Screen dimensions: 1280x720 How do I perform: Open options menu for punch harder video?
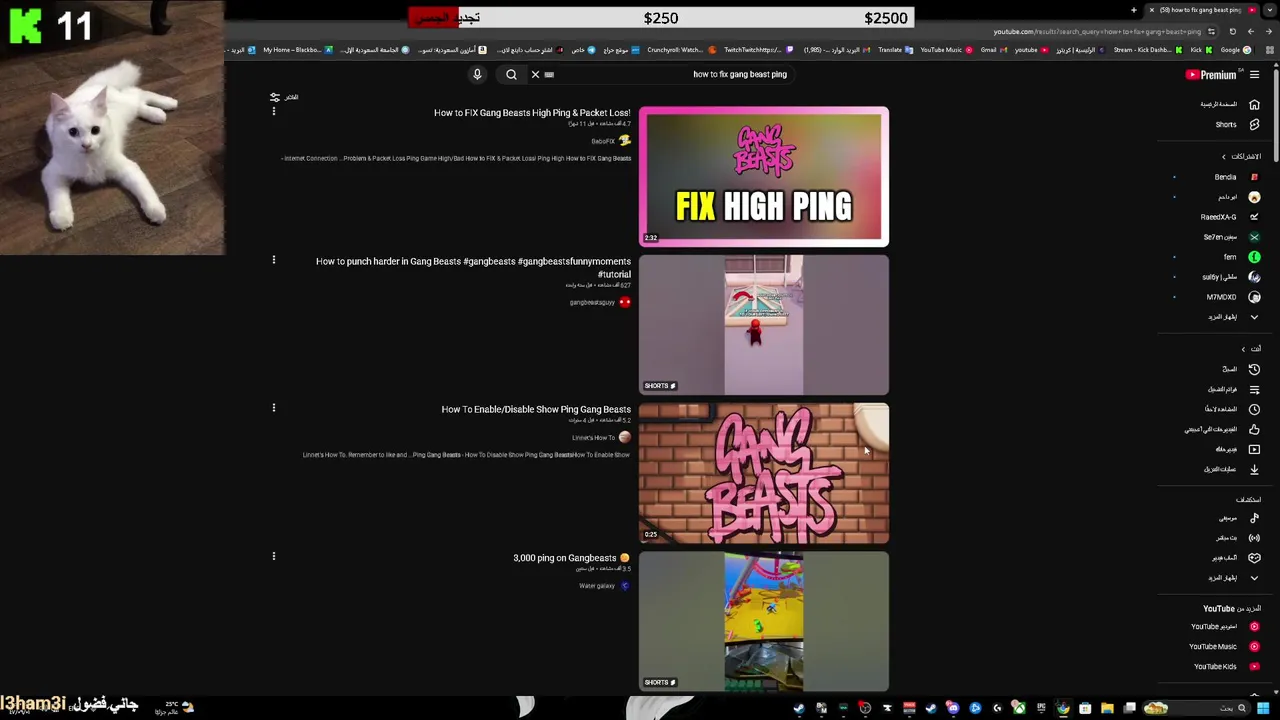click(273, 260)
